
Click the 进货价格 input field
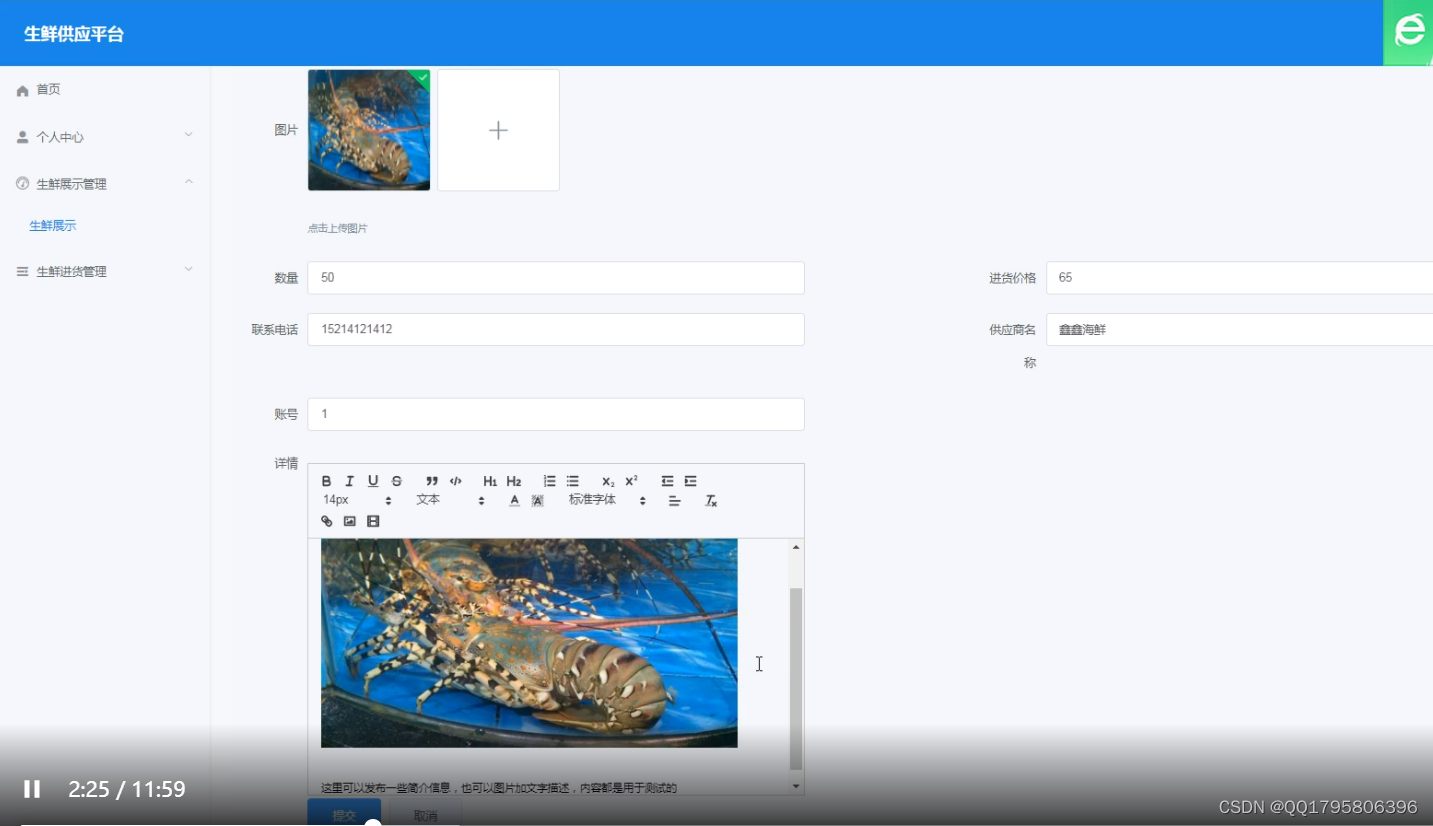[x=1239, y=278]
